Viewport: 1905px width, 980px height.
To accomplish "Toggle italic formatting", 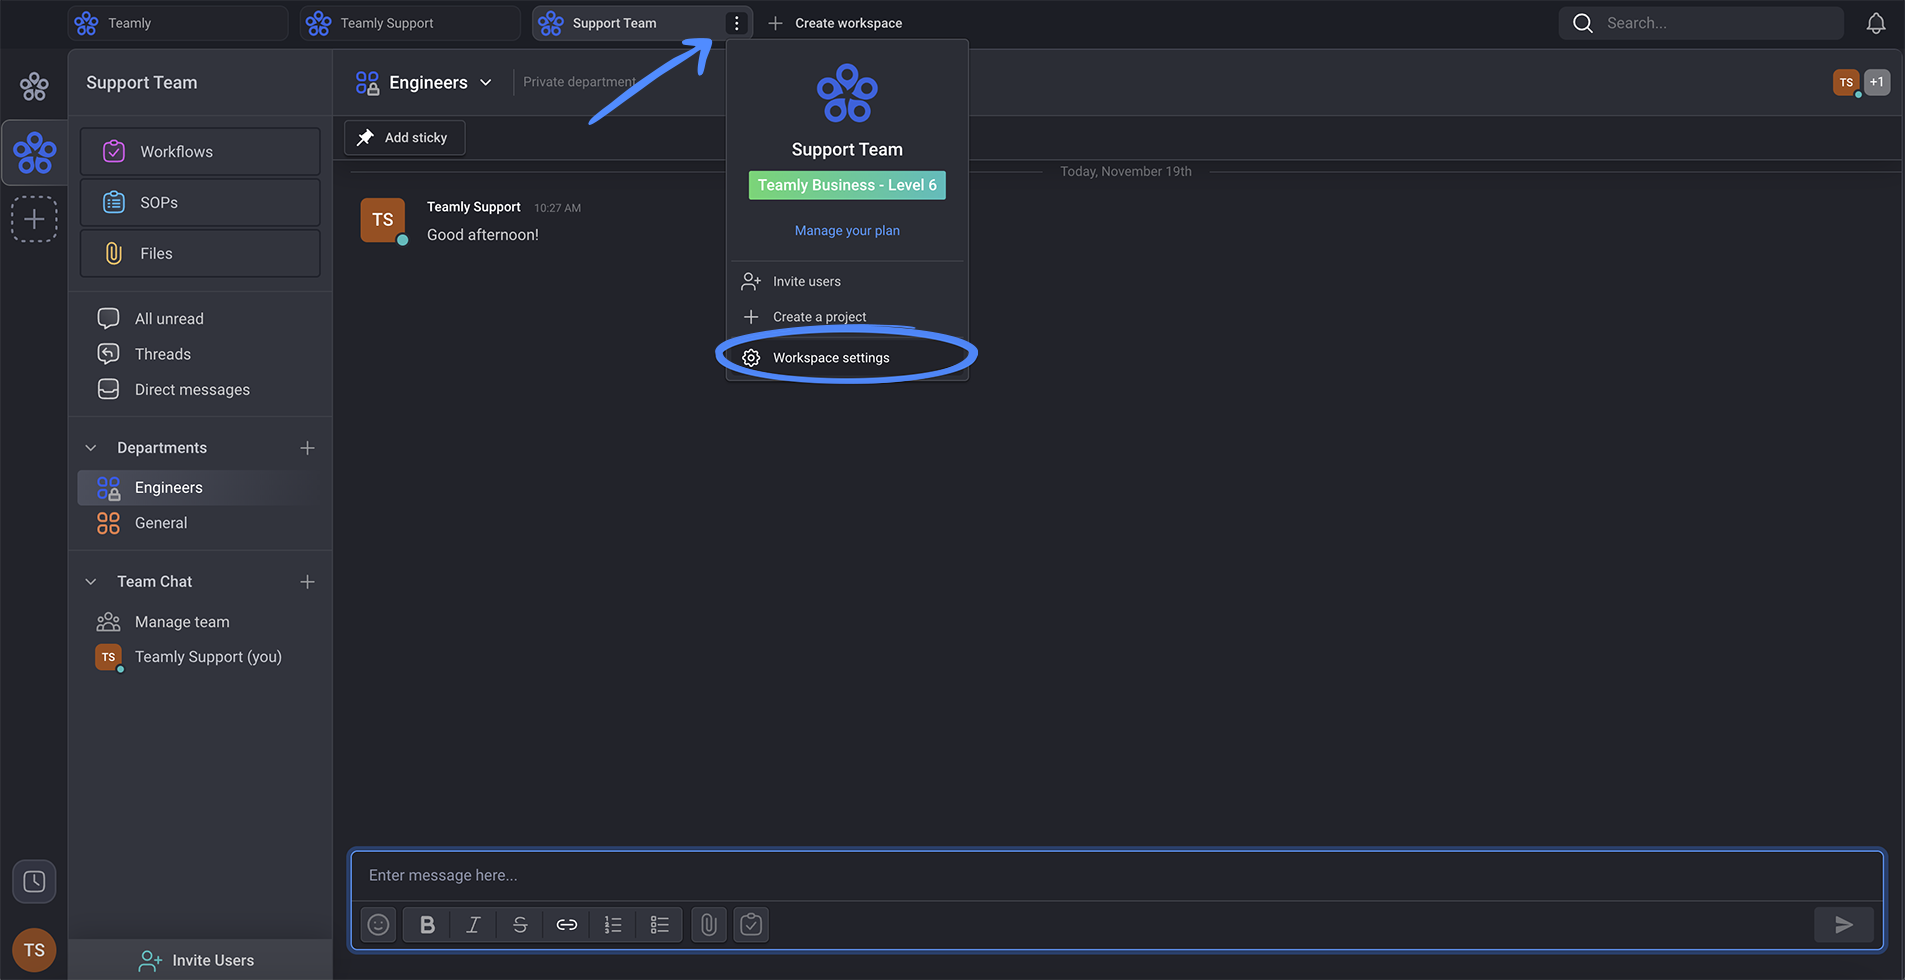I will 473,925.
